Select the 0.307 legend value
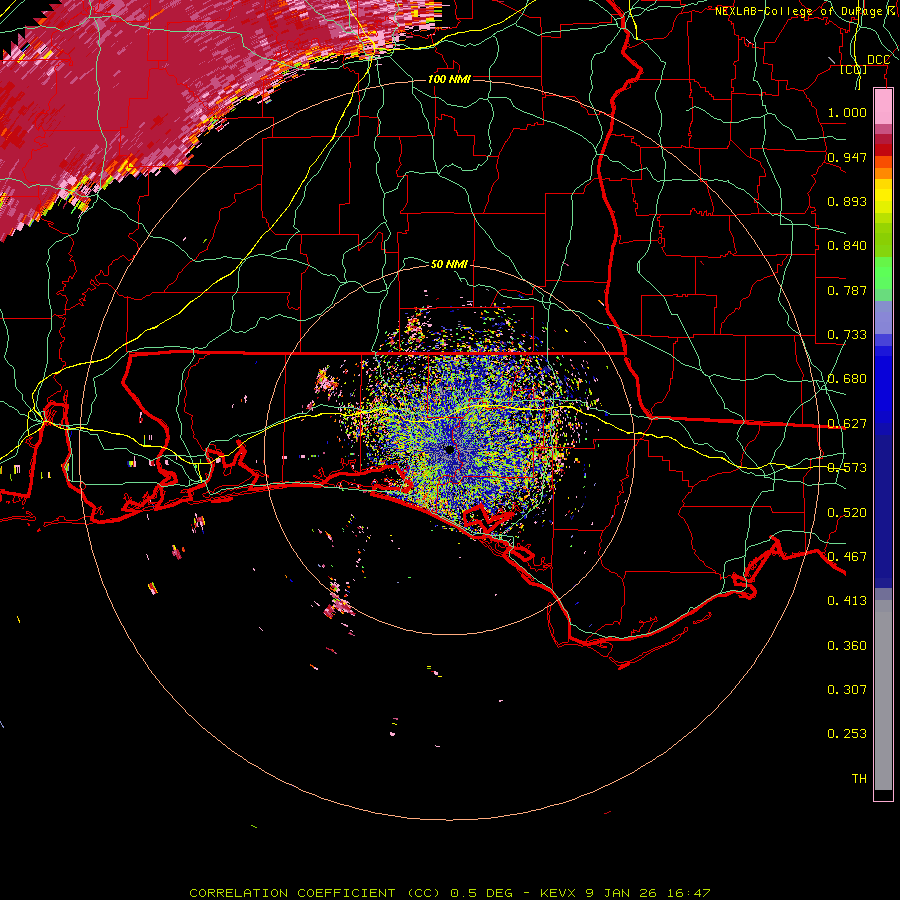The width and height of the screenshot is (900, 900). pos(847,690)
